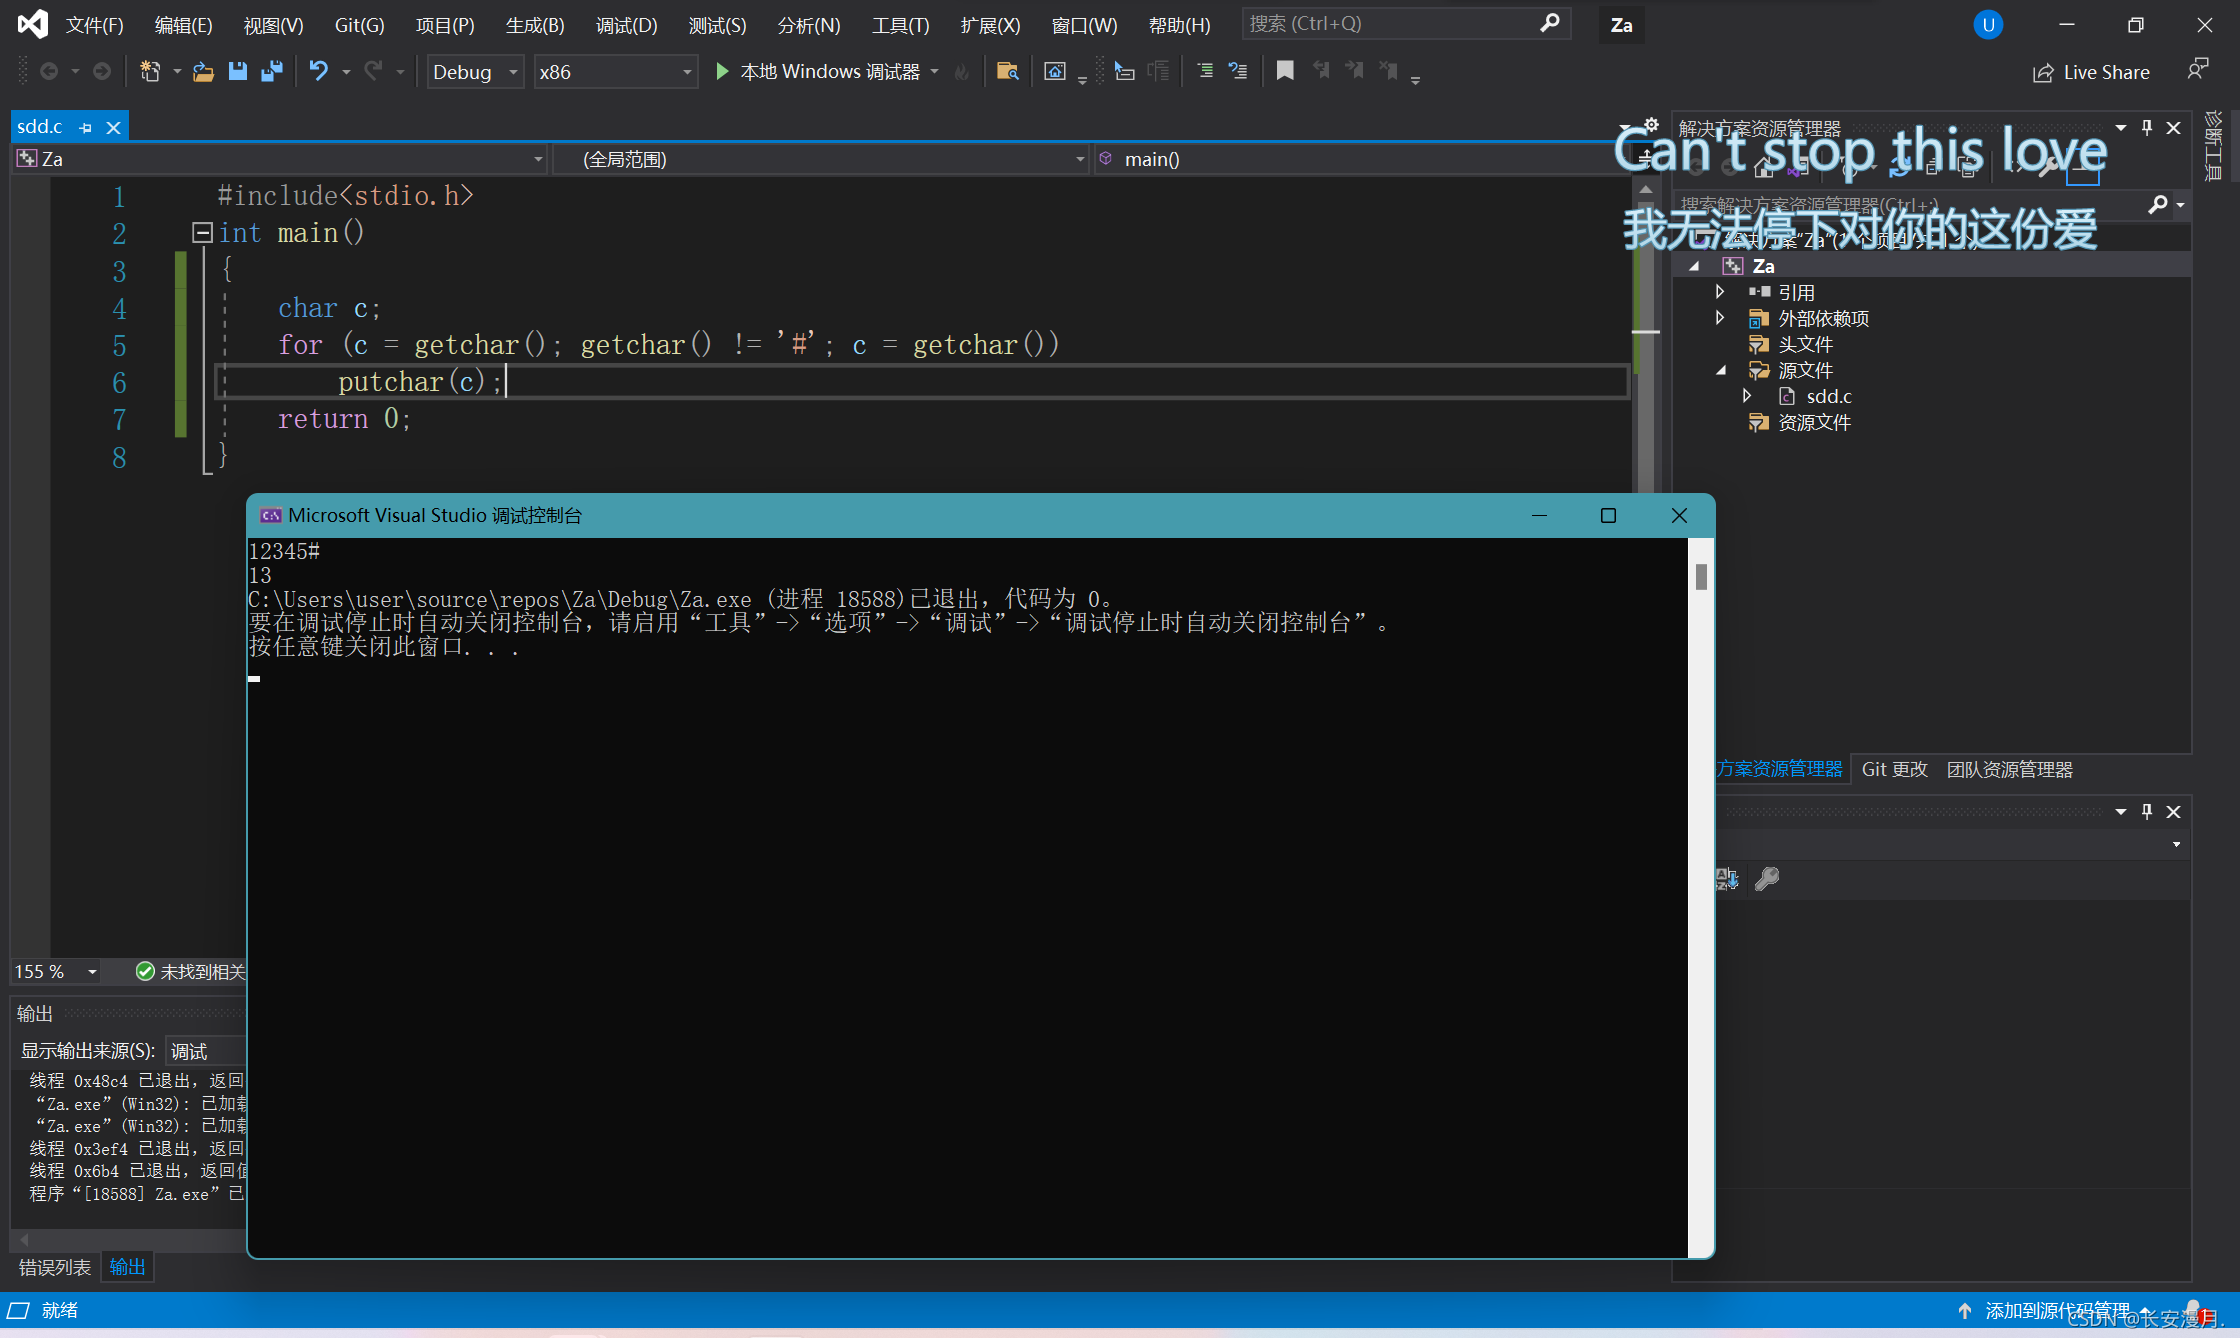2240x1338 pixels.
Task: Open the Debug configuration dropdown
Action: coord(513,72)
